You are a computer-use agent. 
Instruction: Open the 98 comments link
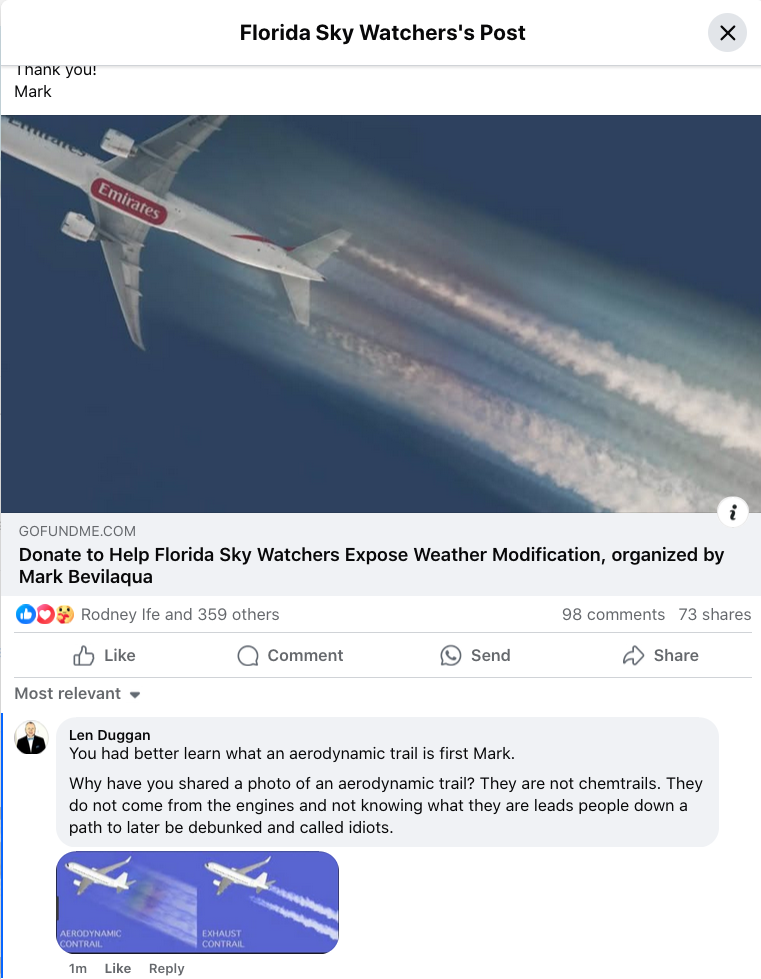click(x=613, y=614)
